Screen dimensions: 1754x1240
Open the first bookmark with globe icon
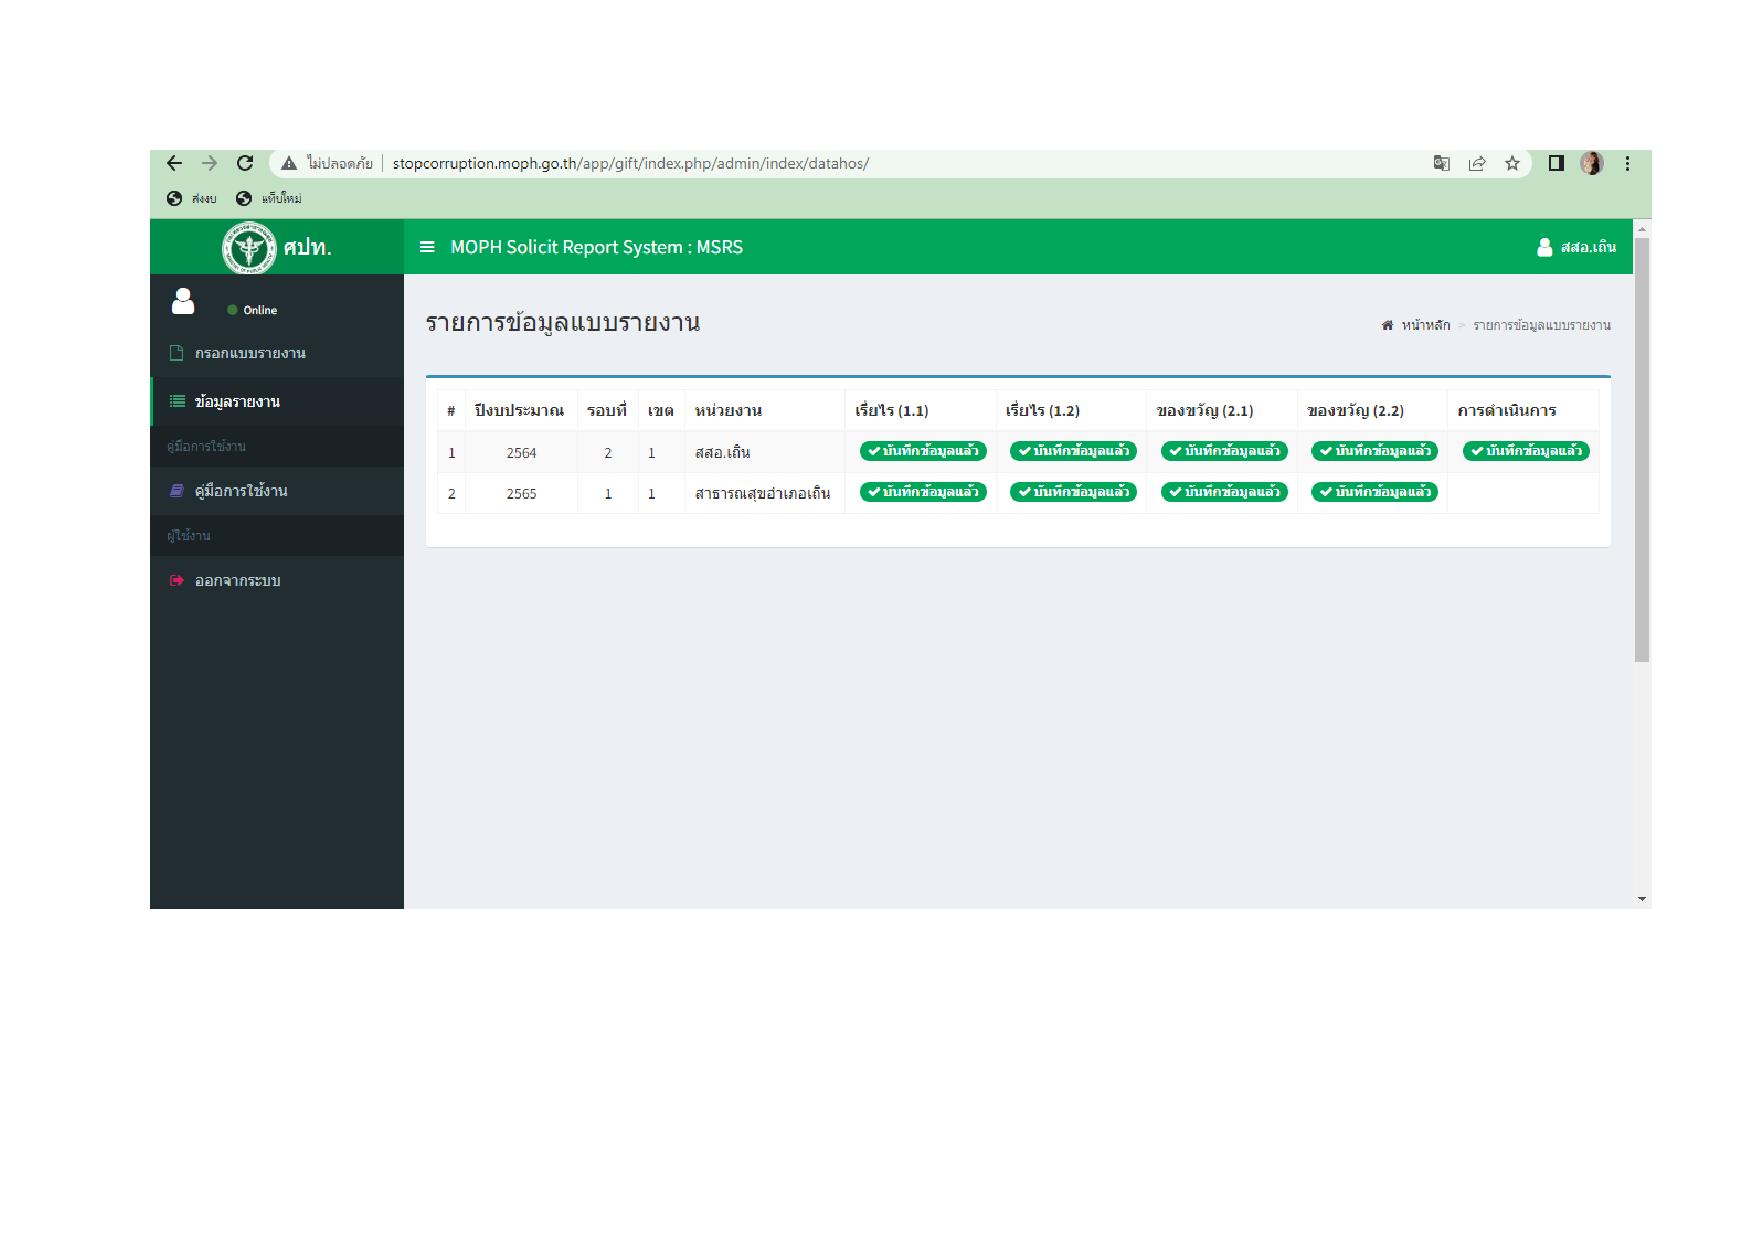tap(191, 198)
